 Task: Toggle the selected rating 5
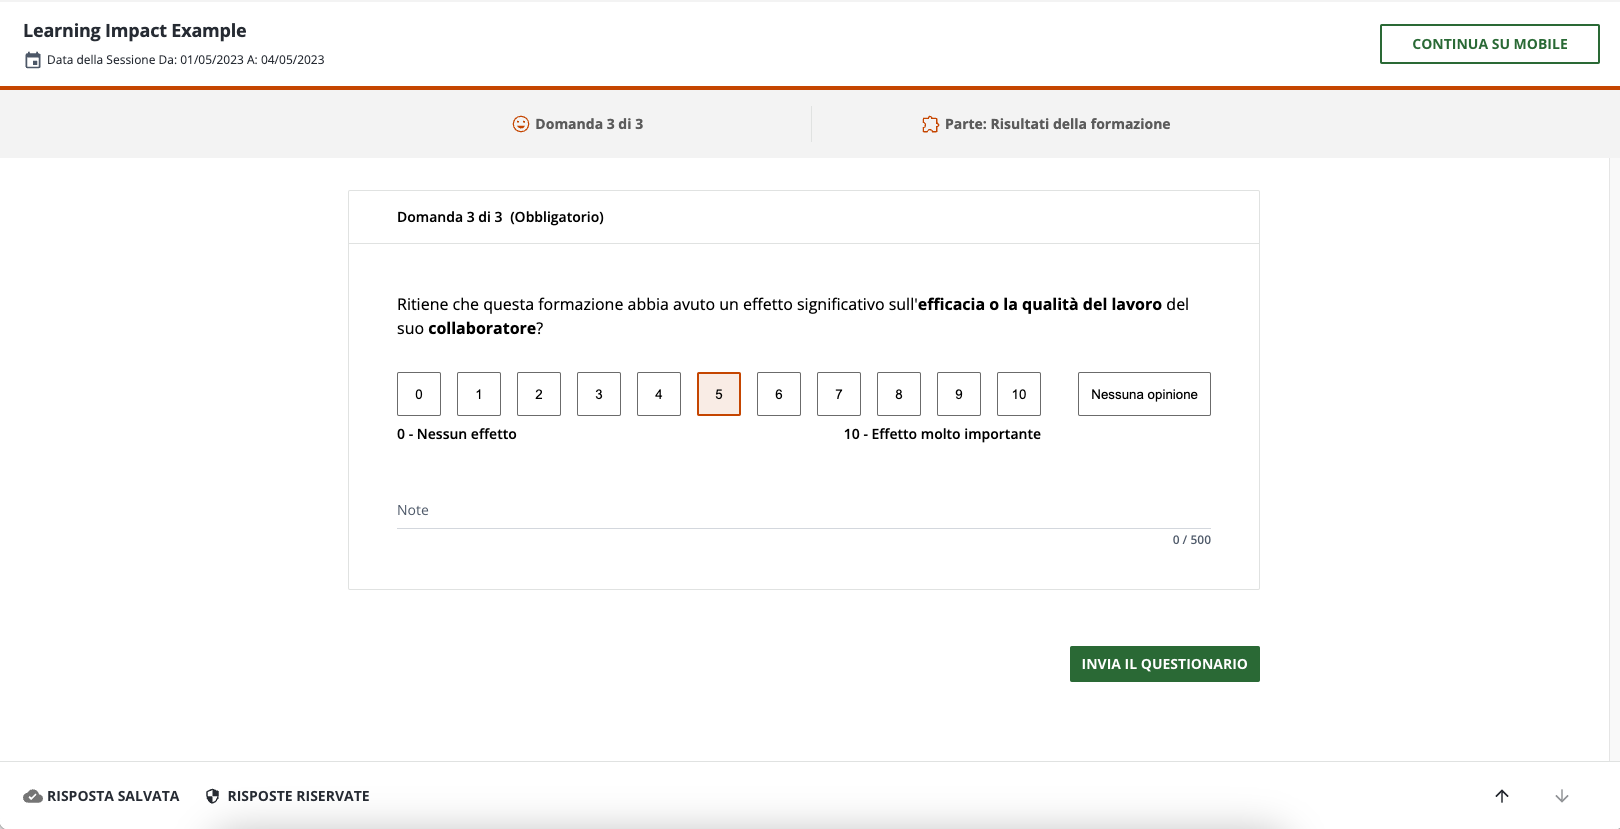719,394
